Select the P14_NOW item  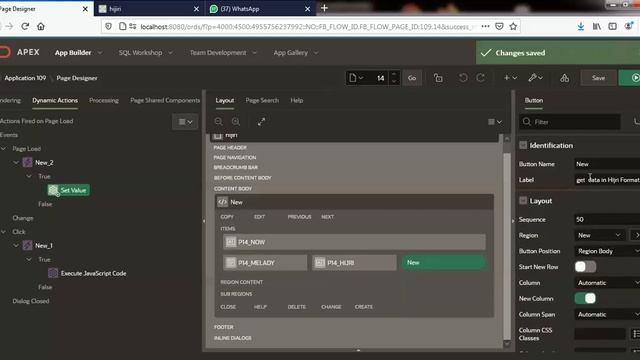tap(354, 242)
